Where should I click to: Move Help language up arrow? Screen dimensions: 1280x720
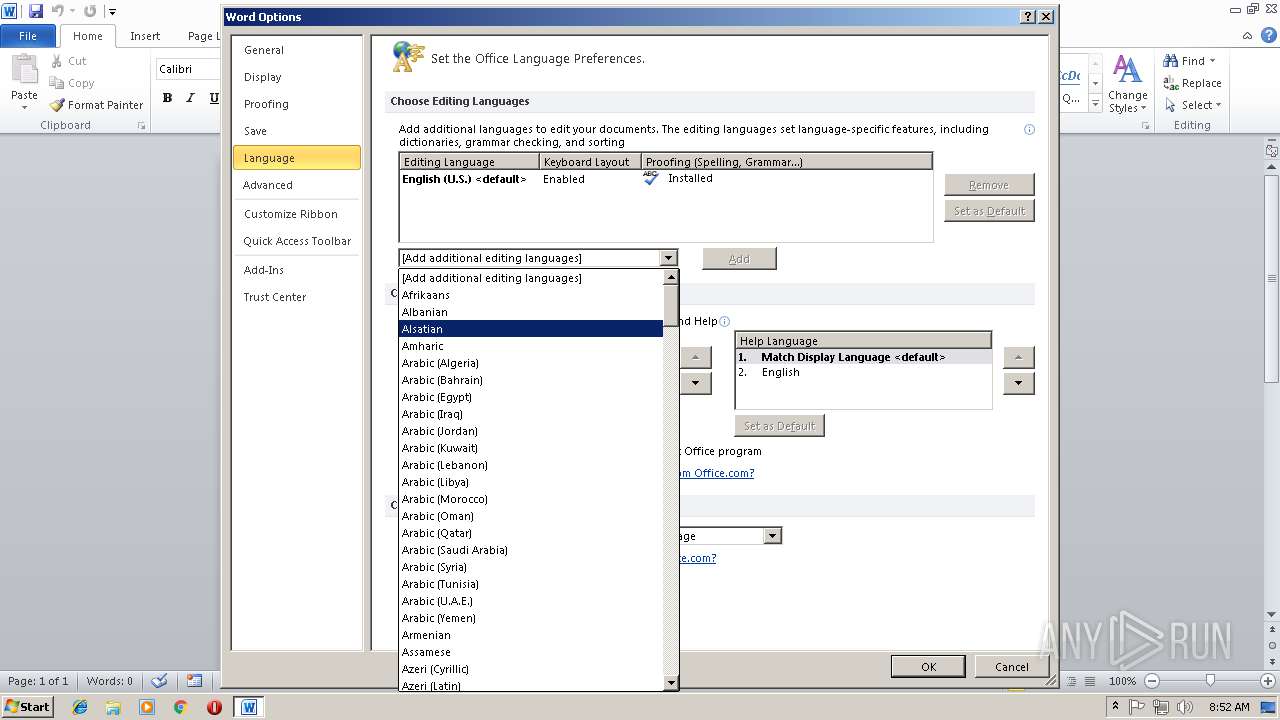pyautogui.click(x=1018, y=357)
